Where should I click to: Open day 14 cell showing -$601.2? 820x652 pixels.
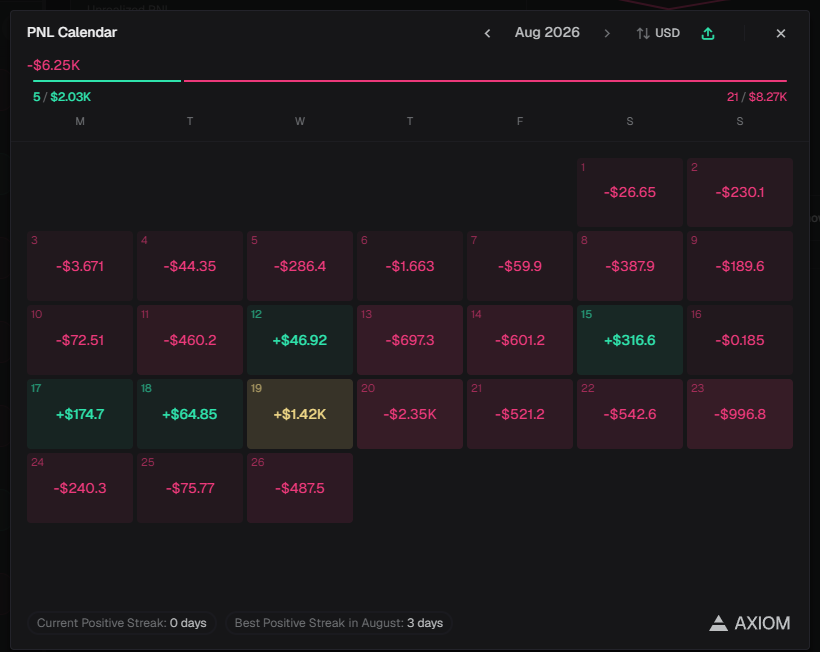[x=520, y=340]
